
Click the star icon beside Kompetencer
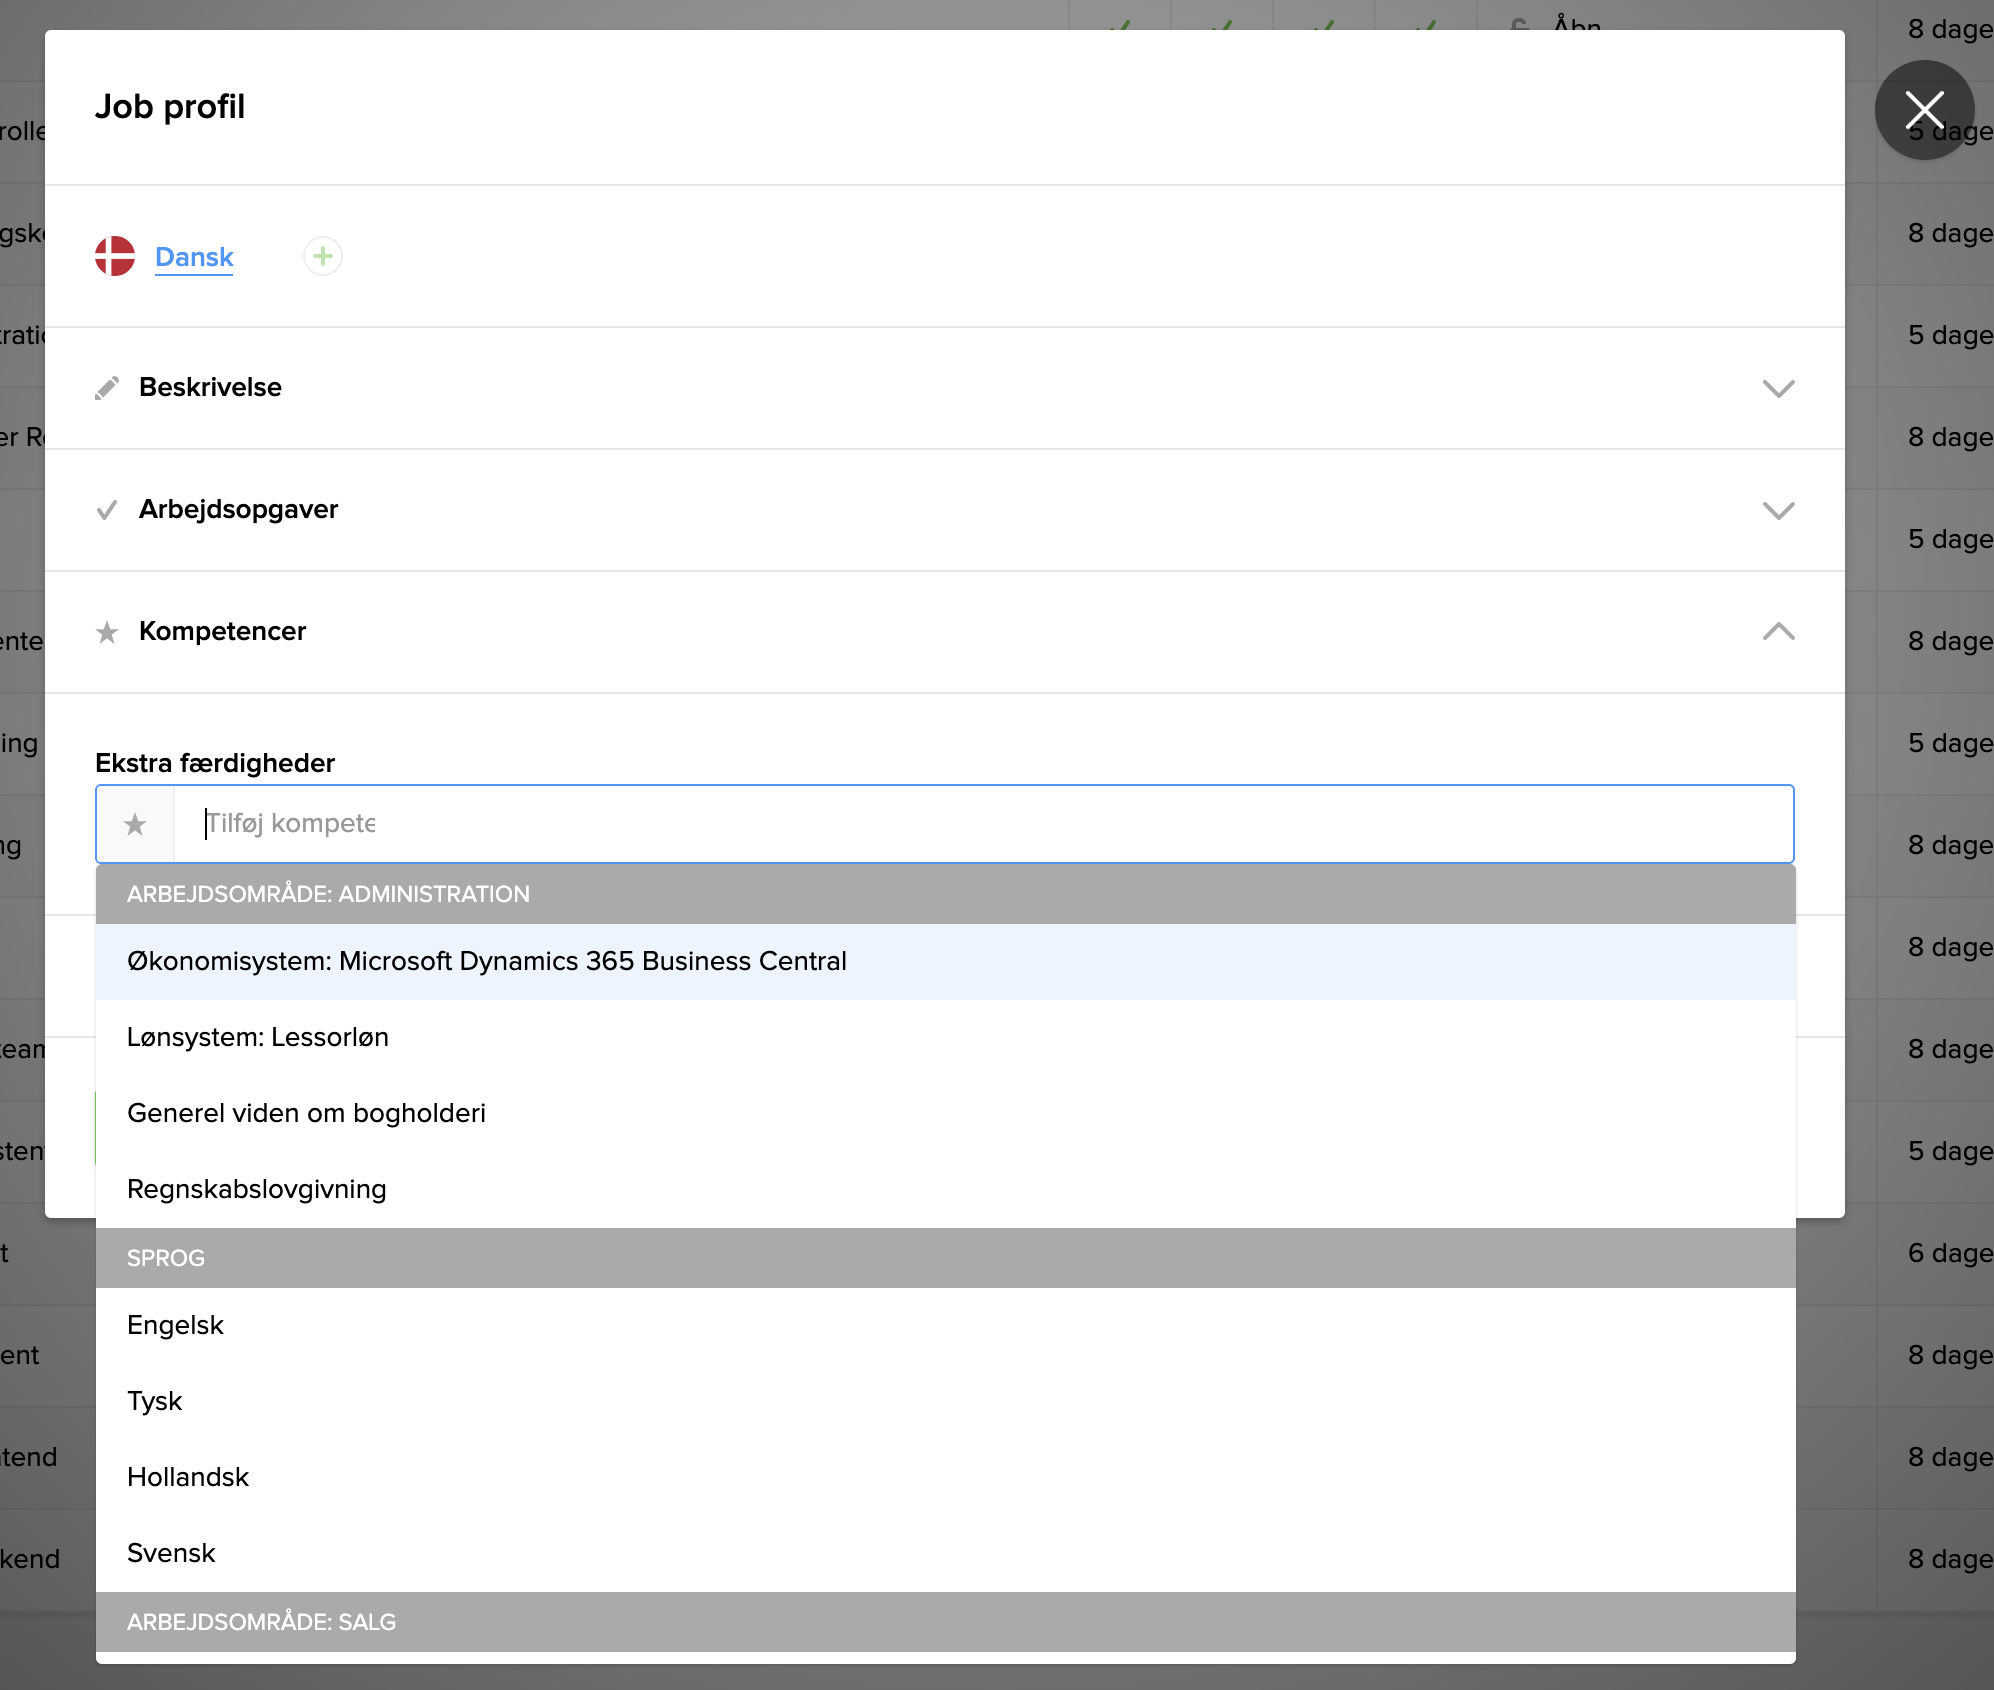pos(107,632)
